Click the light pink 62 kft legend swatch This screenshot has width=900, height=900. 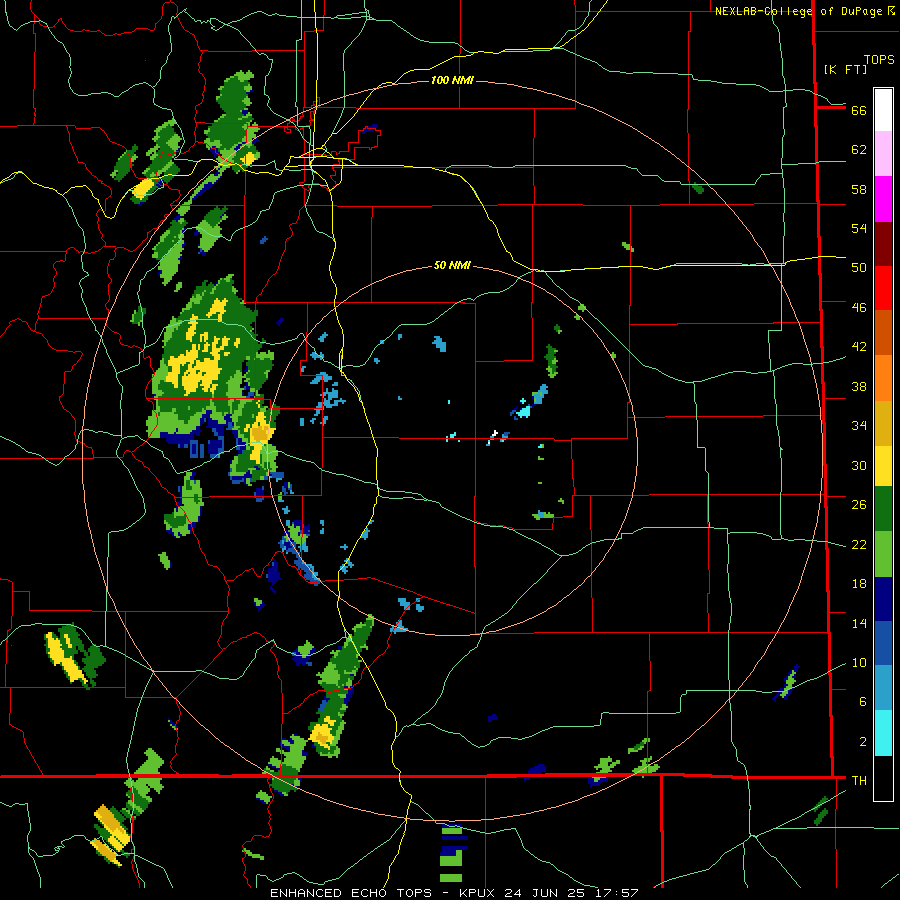coord(883,153)
